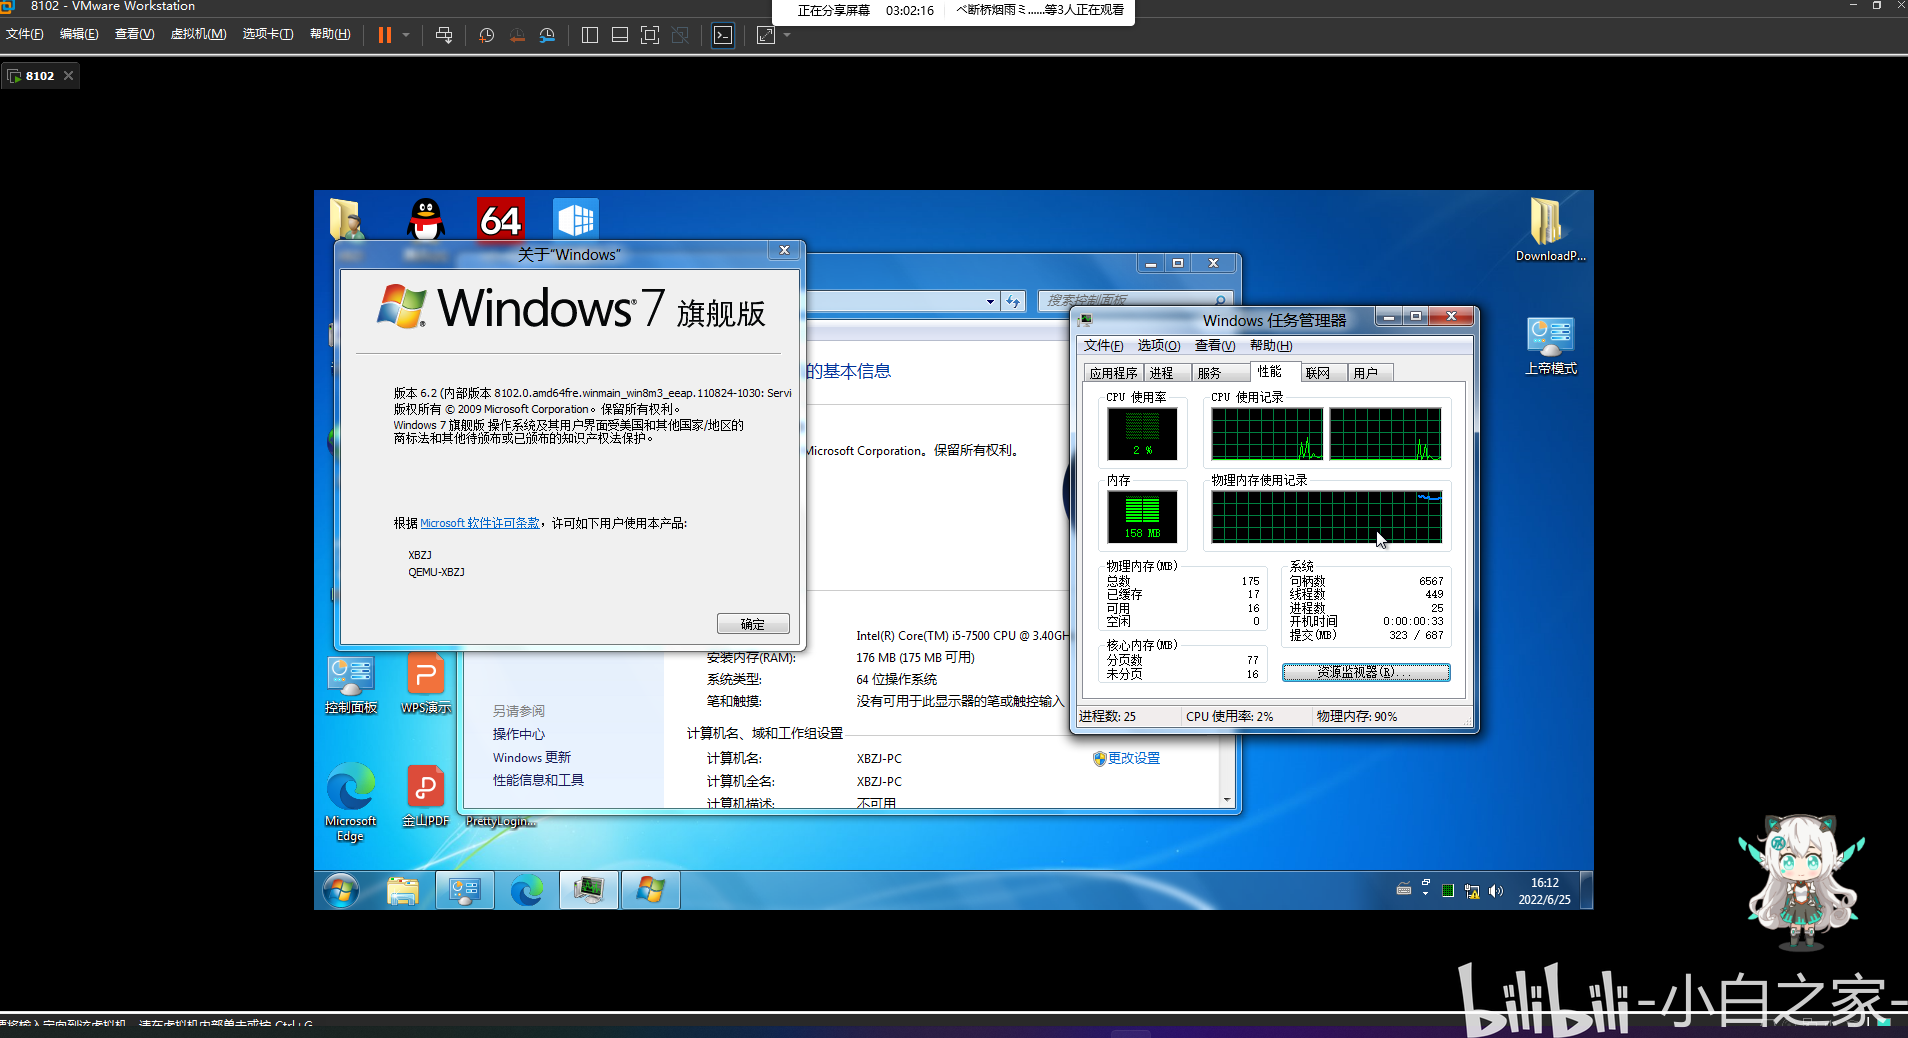Select the 控制面板 desktop icon
This screenshot has height=1038, width=1908.
pyautogui.click(x=351, y=685)
